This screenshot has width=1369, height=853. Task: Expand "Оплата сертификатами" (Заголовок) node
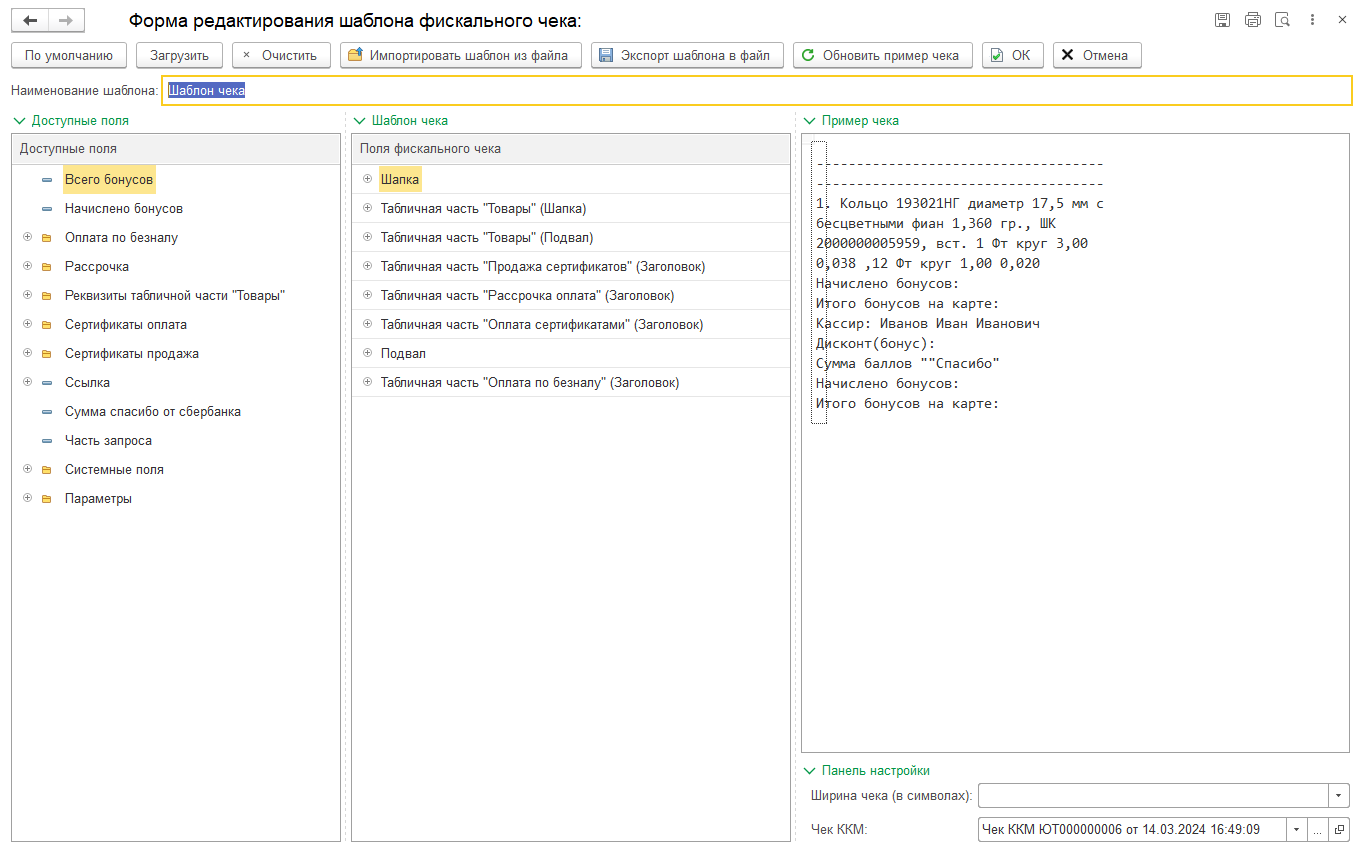pyautogui.click(x=367, y=325)
